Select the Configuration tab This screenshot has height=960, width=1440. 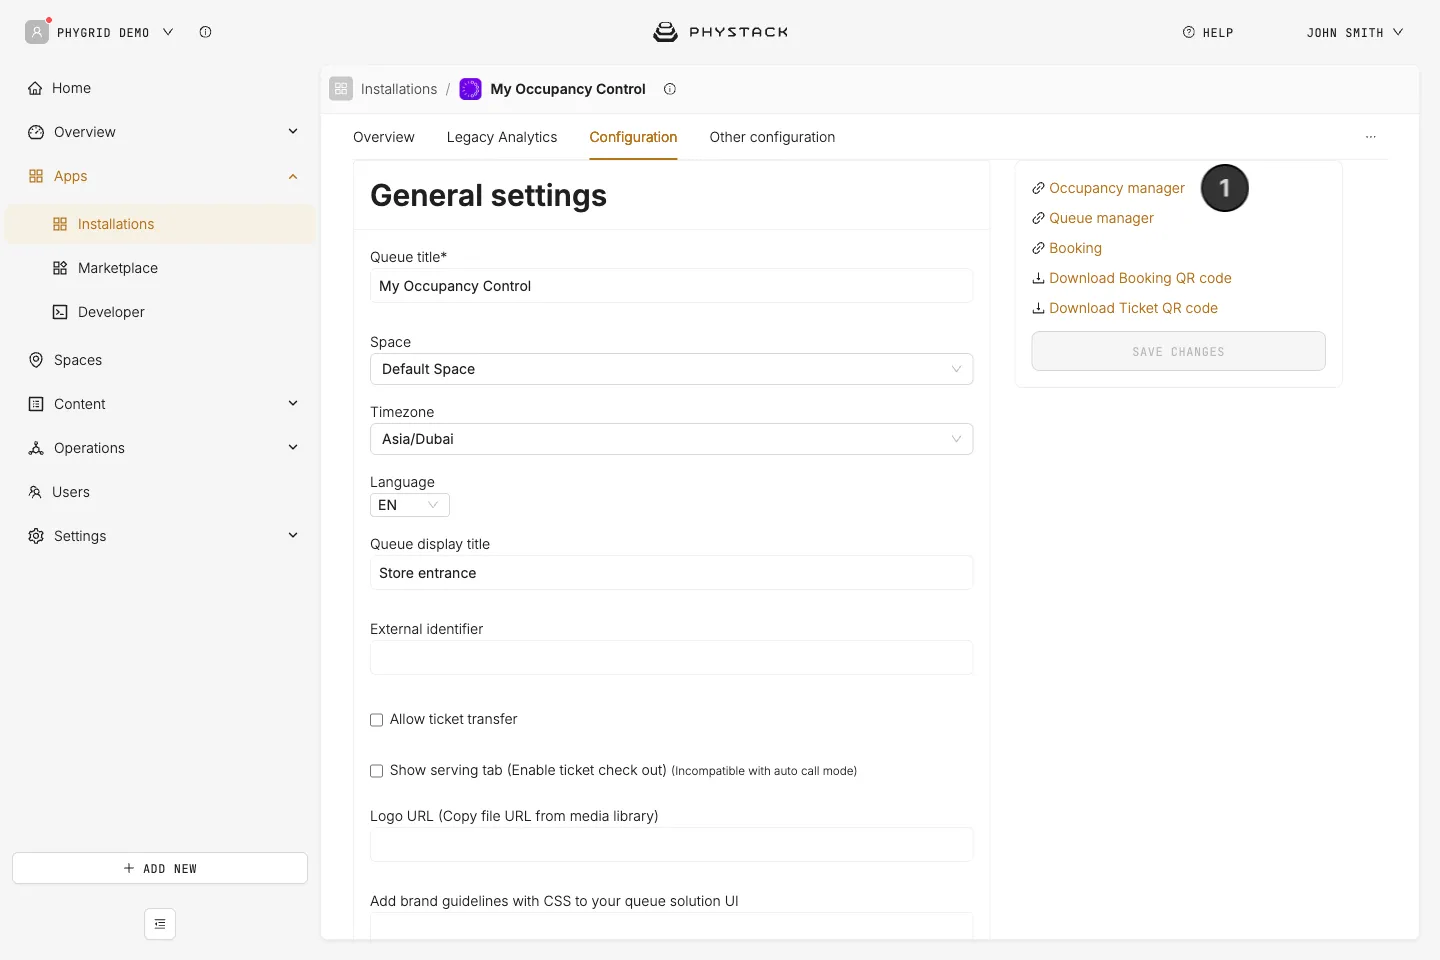click(633, 137)
